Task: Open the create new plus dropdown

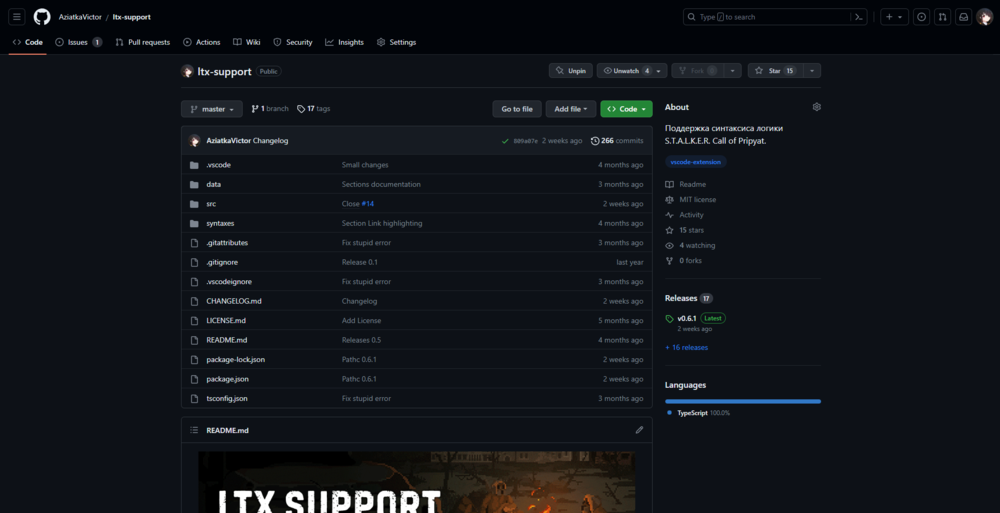Action: click(x=894, y=17)
